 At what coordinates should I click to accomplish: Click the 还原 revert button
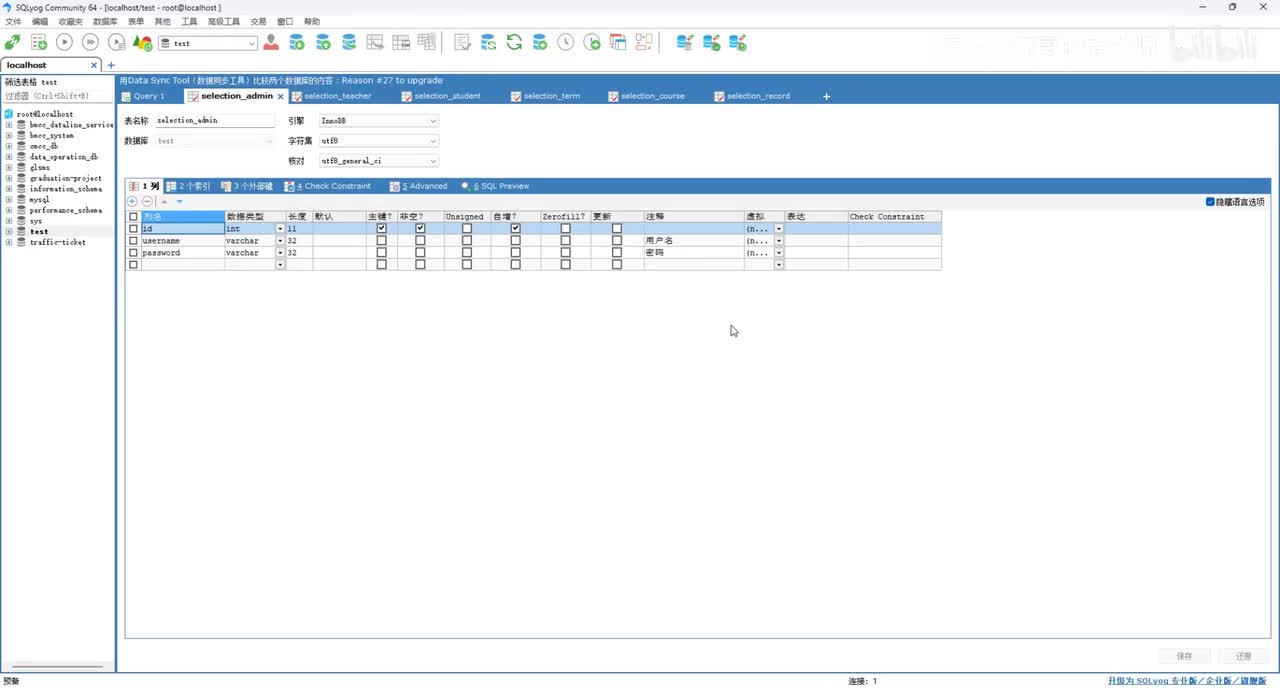tap(1243, 656)
